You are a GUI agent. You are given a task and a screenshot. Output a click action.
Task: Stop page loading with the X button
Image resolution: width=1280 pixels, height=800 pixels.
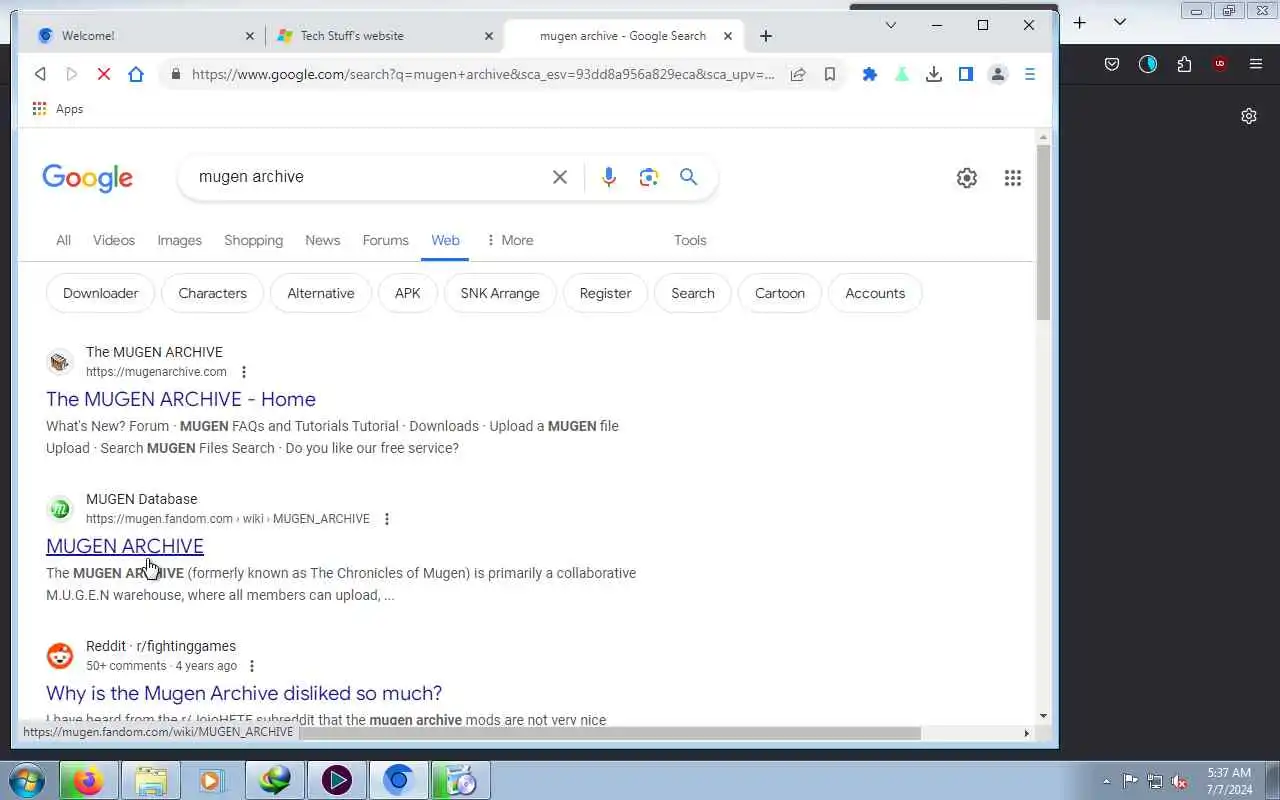point(103,74)
